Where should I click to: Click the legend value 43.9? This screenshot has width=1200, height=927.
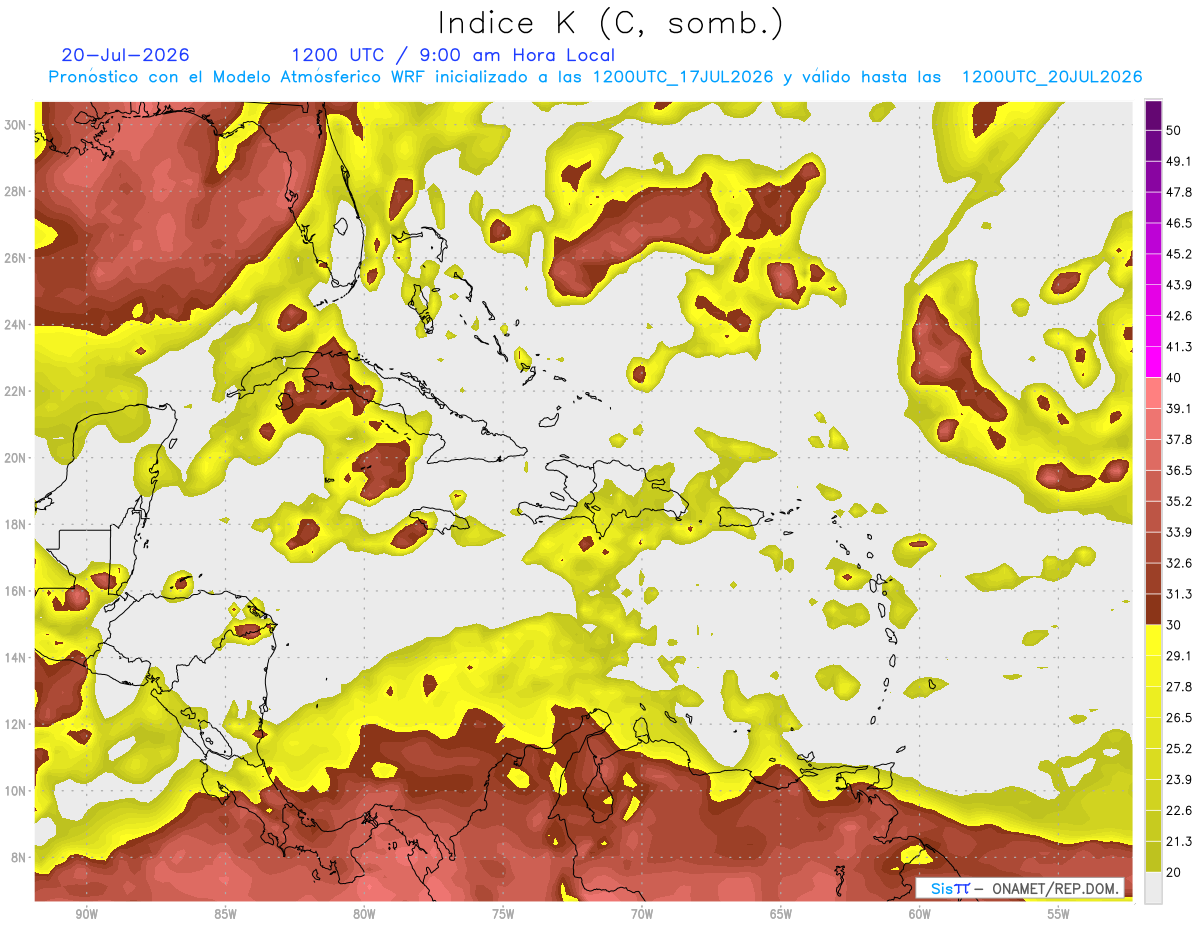[x=1178, y=284]
